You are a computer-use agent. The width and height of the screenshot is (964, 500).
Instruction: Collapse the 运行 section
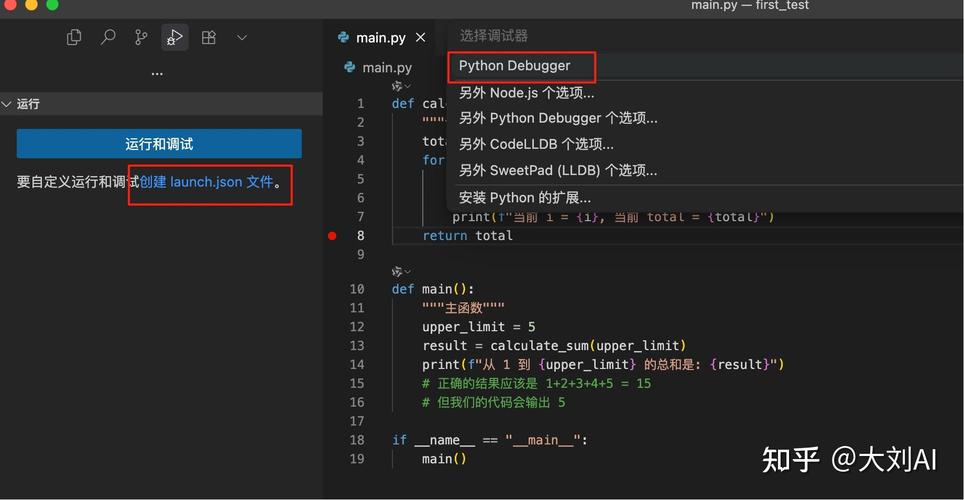pyautogui.click(x=161, y=104)
